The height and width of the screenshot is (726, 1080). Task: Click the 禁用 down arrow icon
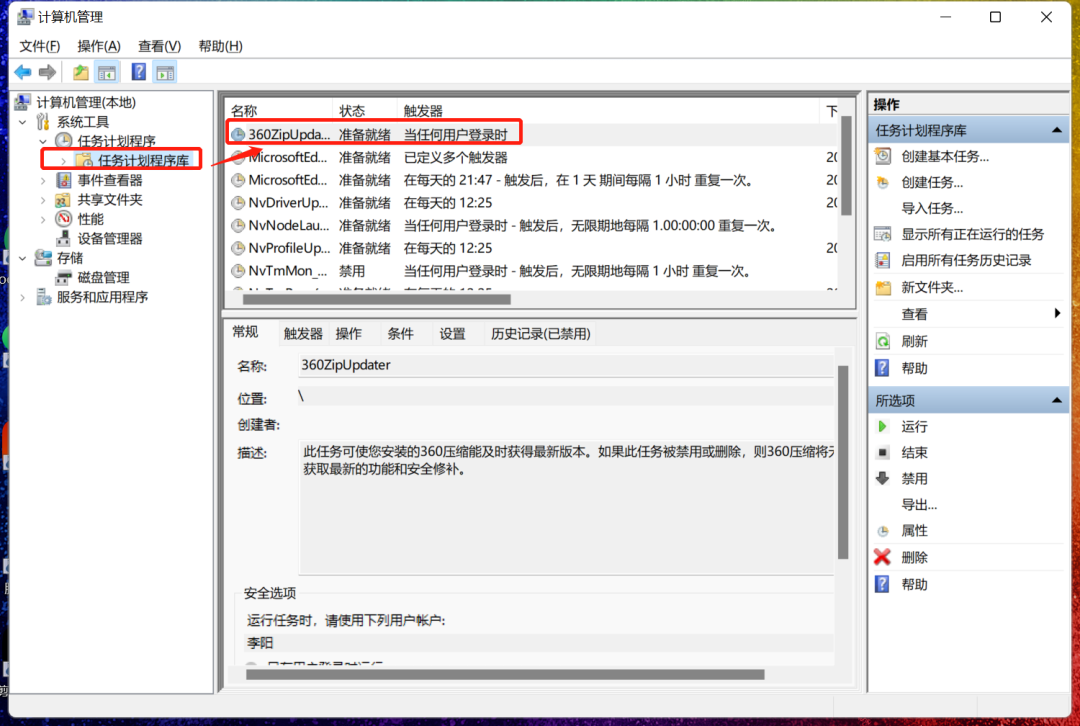(882, 478)
